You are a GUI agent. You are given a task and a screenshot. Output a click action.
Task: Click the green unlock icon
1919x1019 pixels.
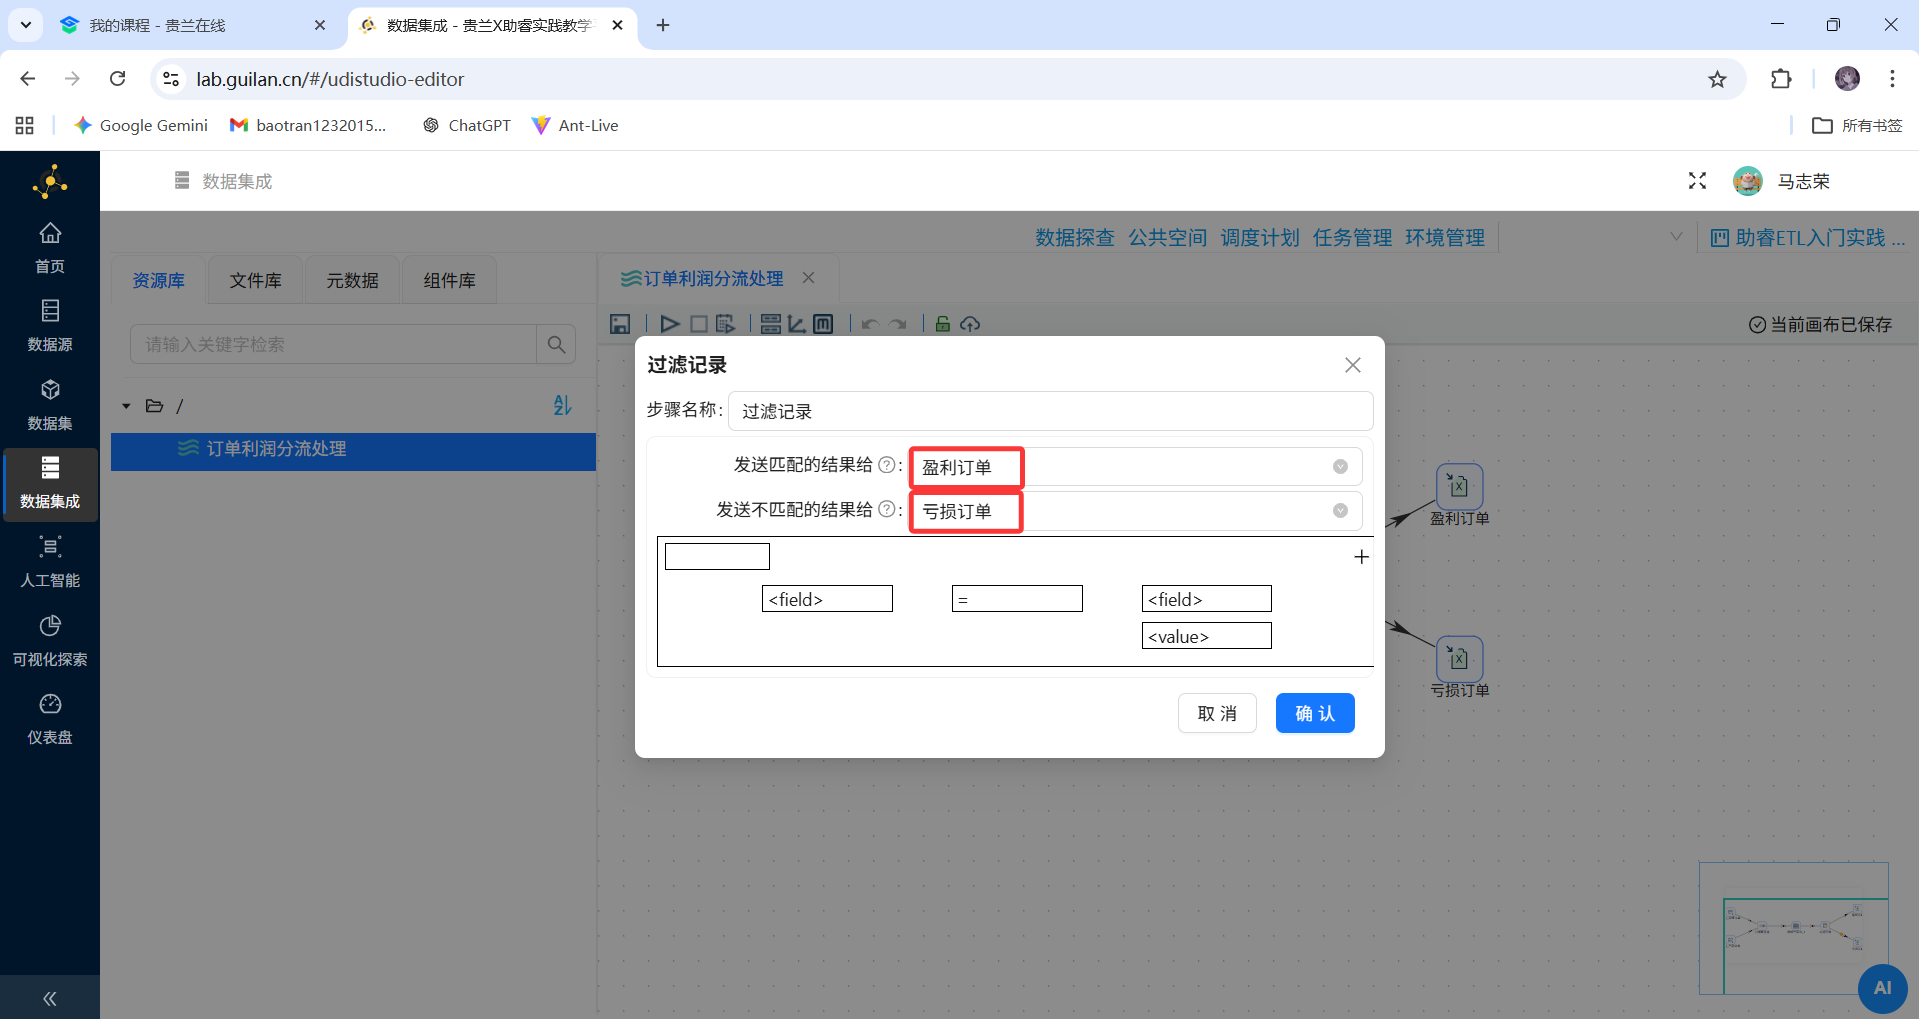(x=942, y=324)
